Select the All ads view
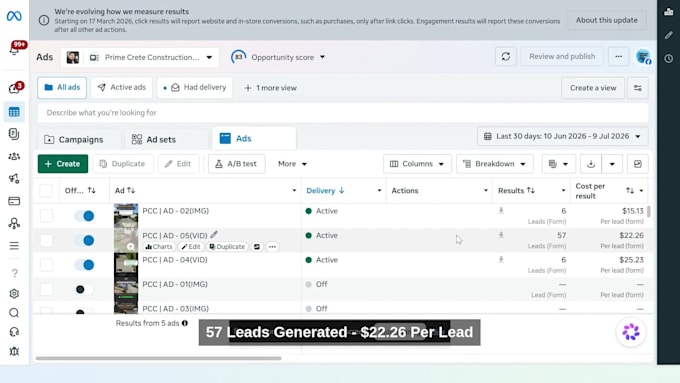The image size is (680, 383). pos(62,88)
